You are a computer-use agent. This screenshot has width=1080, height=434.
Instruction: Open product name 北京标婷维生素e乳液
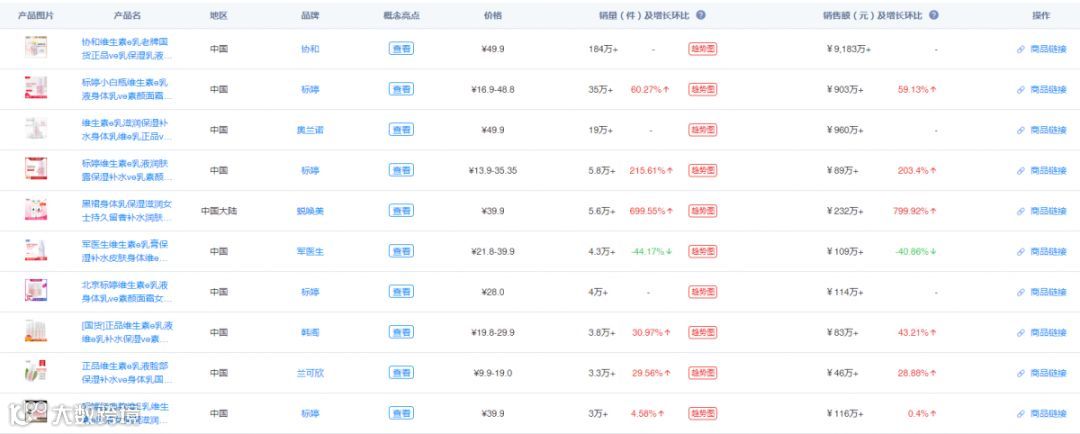click(126, 291)
